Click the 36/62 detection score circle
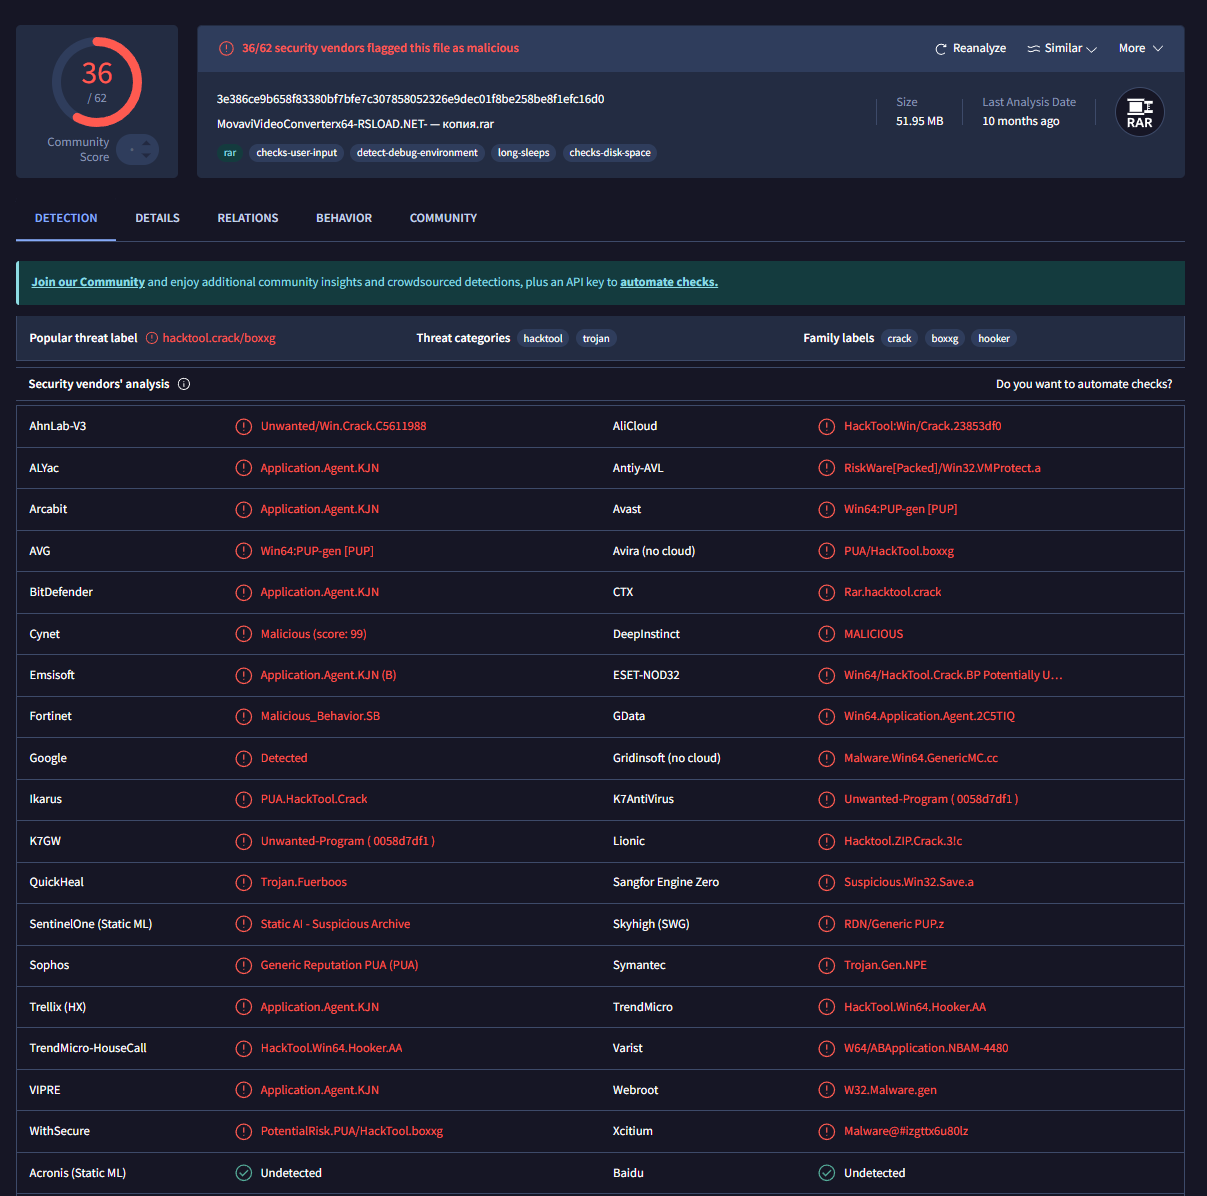1207x1196 pixels. tap(97, 82)
